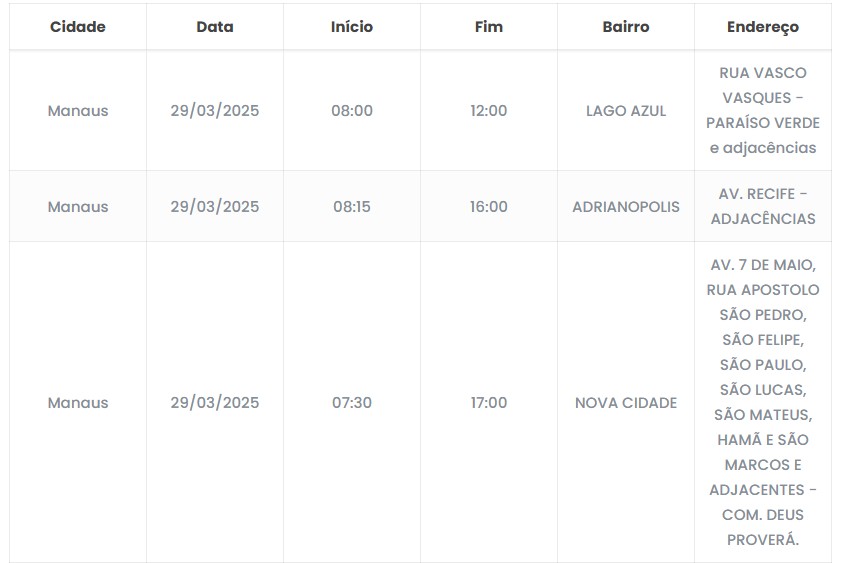Click the 16:00 end time cell

[489, 207]
